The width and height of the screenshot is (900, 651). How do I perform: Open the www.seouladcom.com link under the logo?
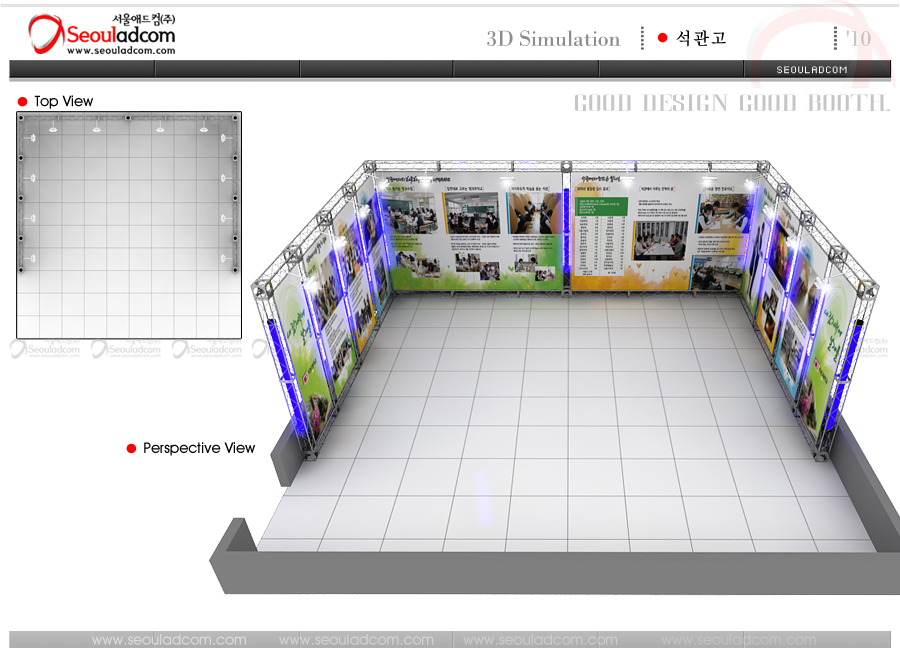[x=120, y=50]
